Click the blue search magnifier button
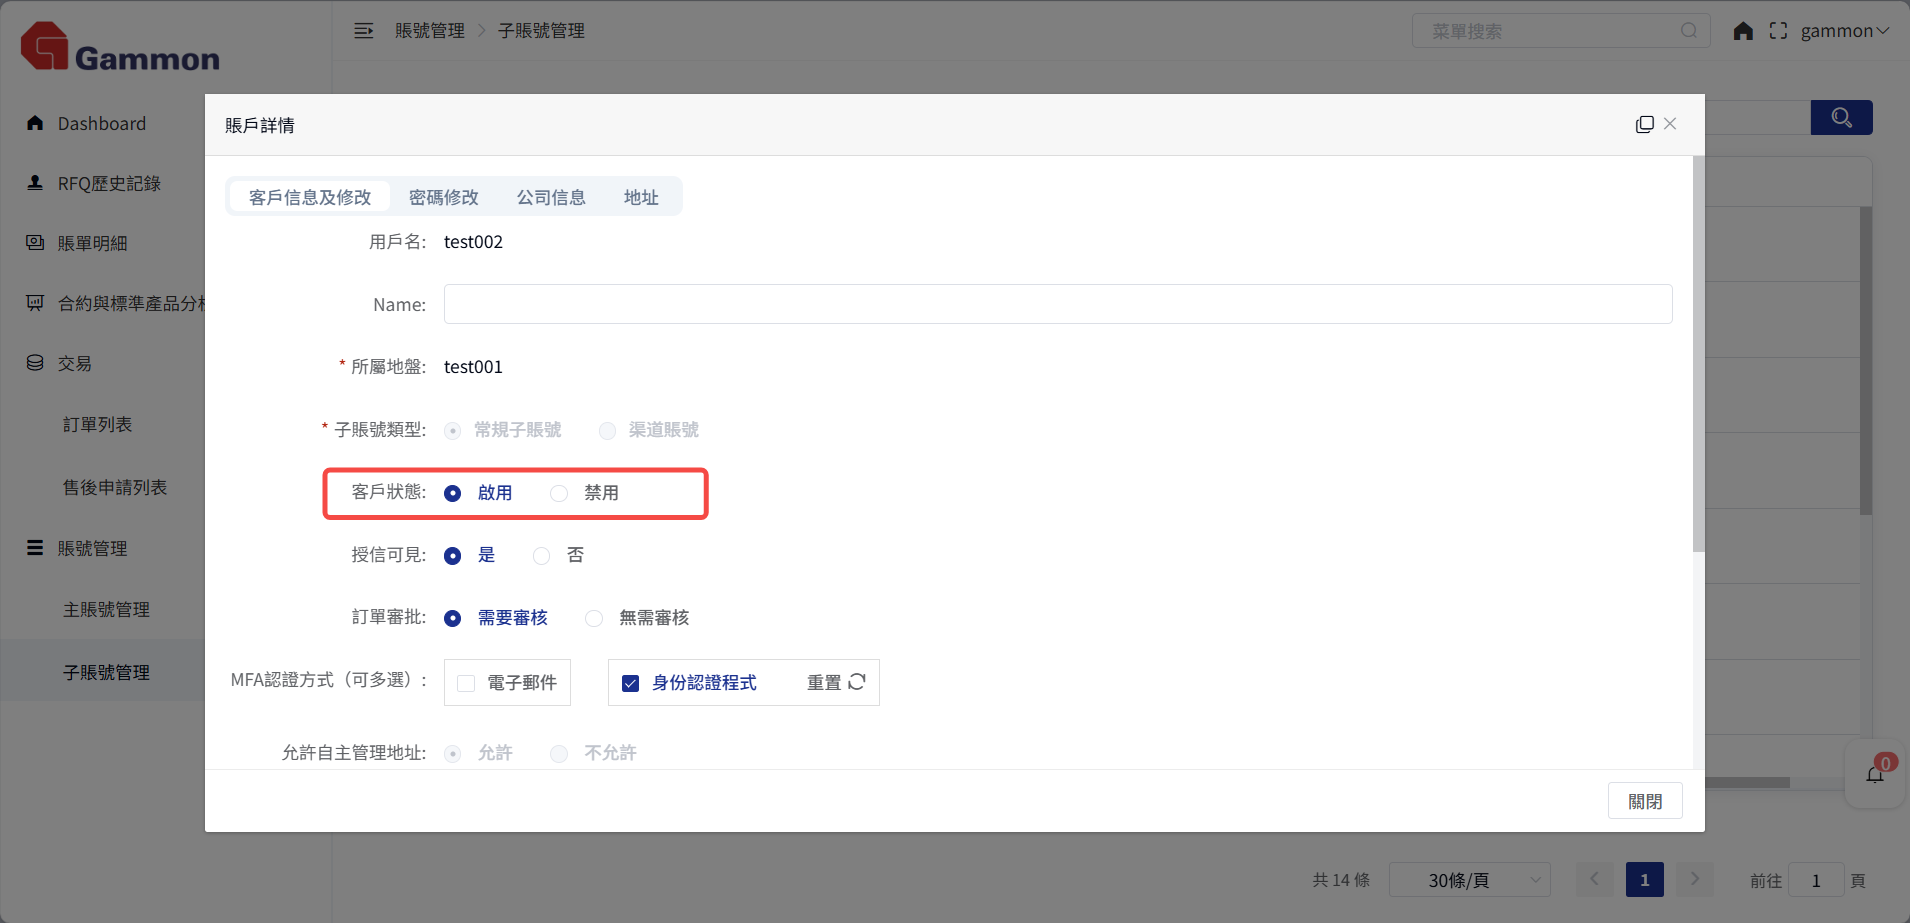The image size is (1910, 923). [1841, 118]
